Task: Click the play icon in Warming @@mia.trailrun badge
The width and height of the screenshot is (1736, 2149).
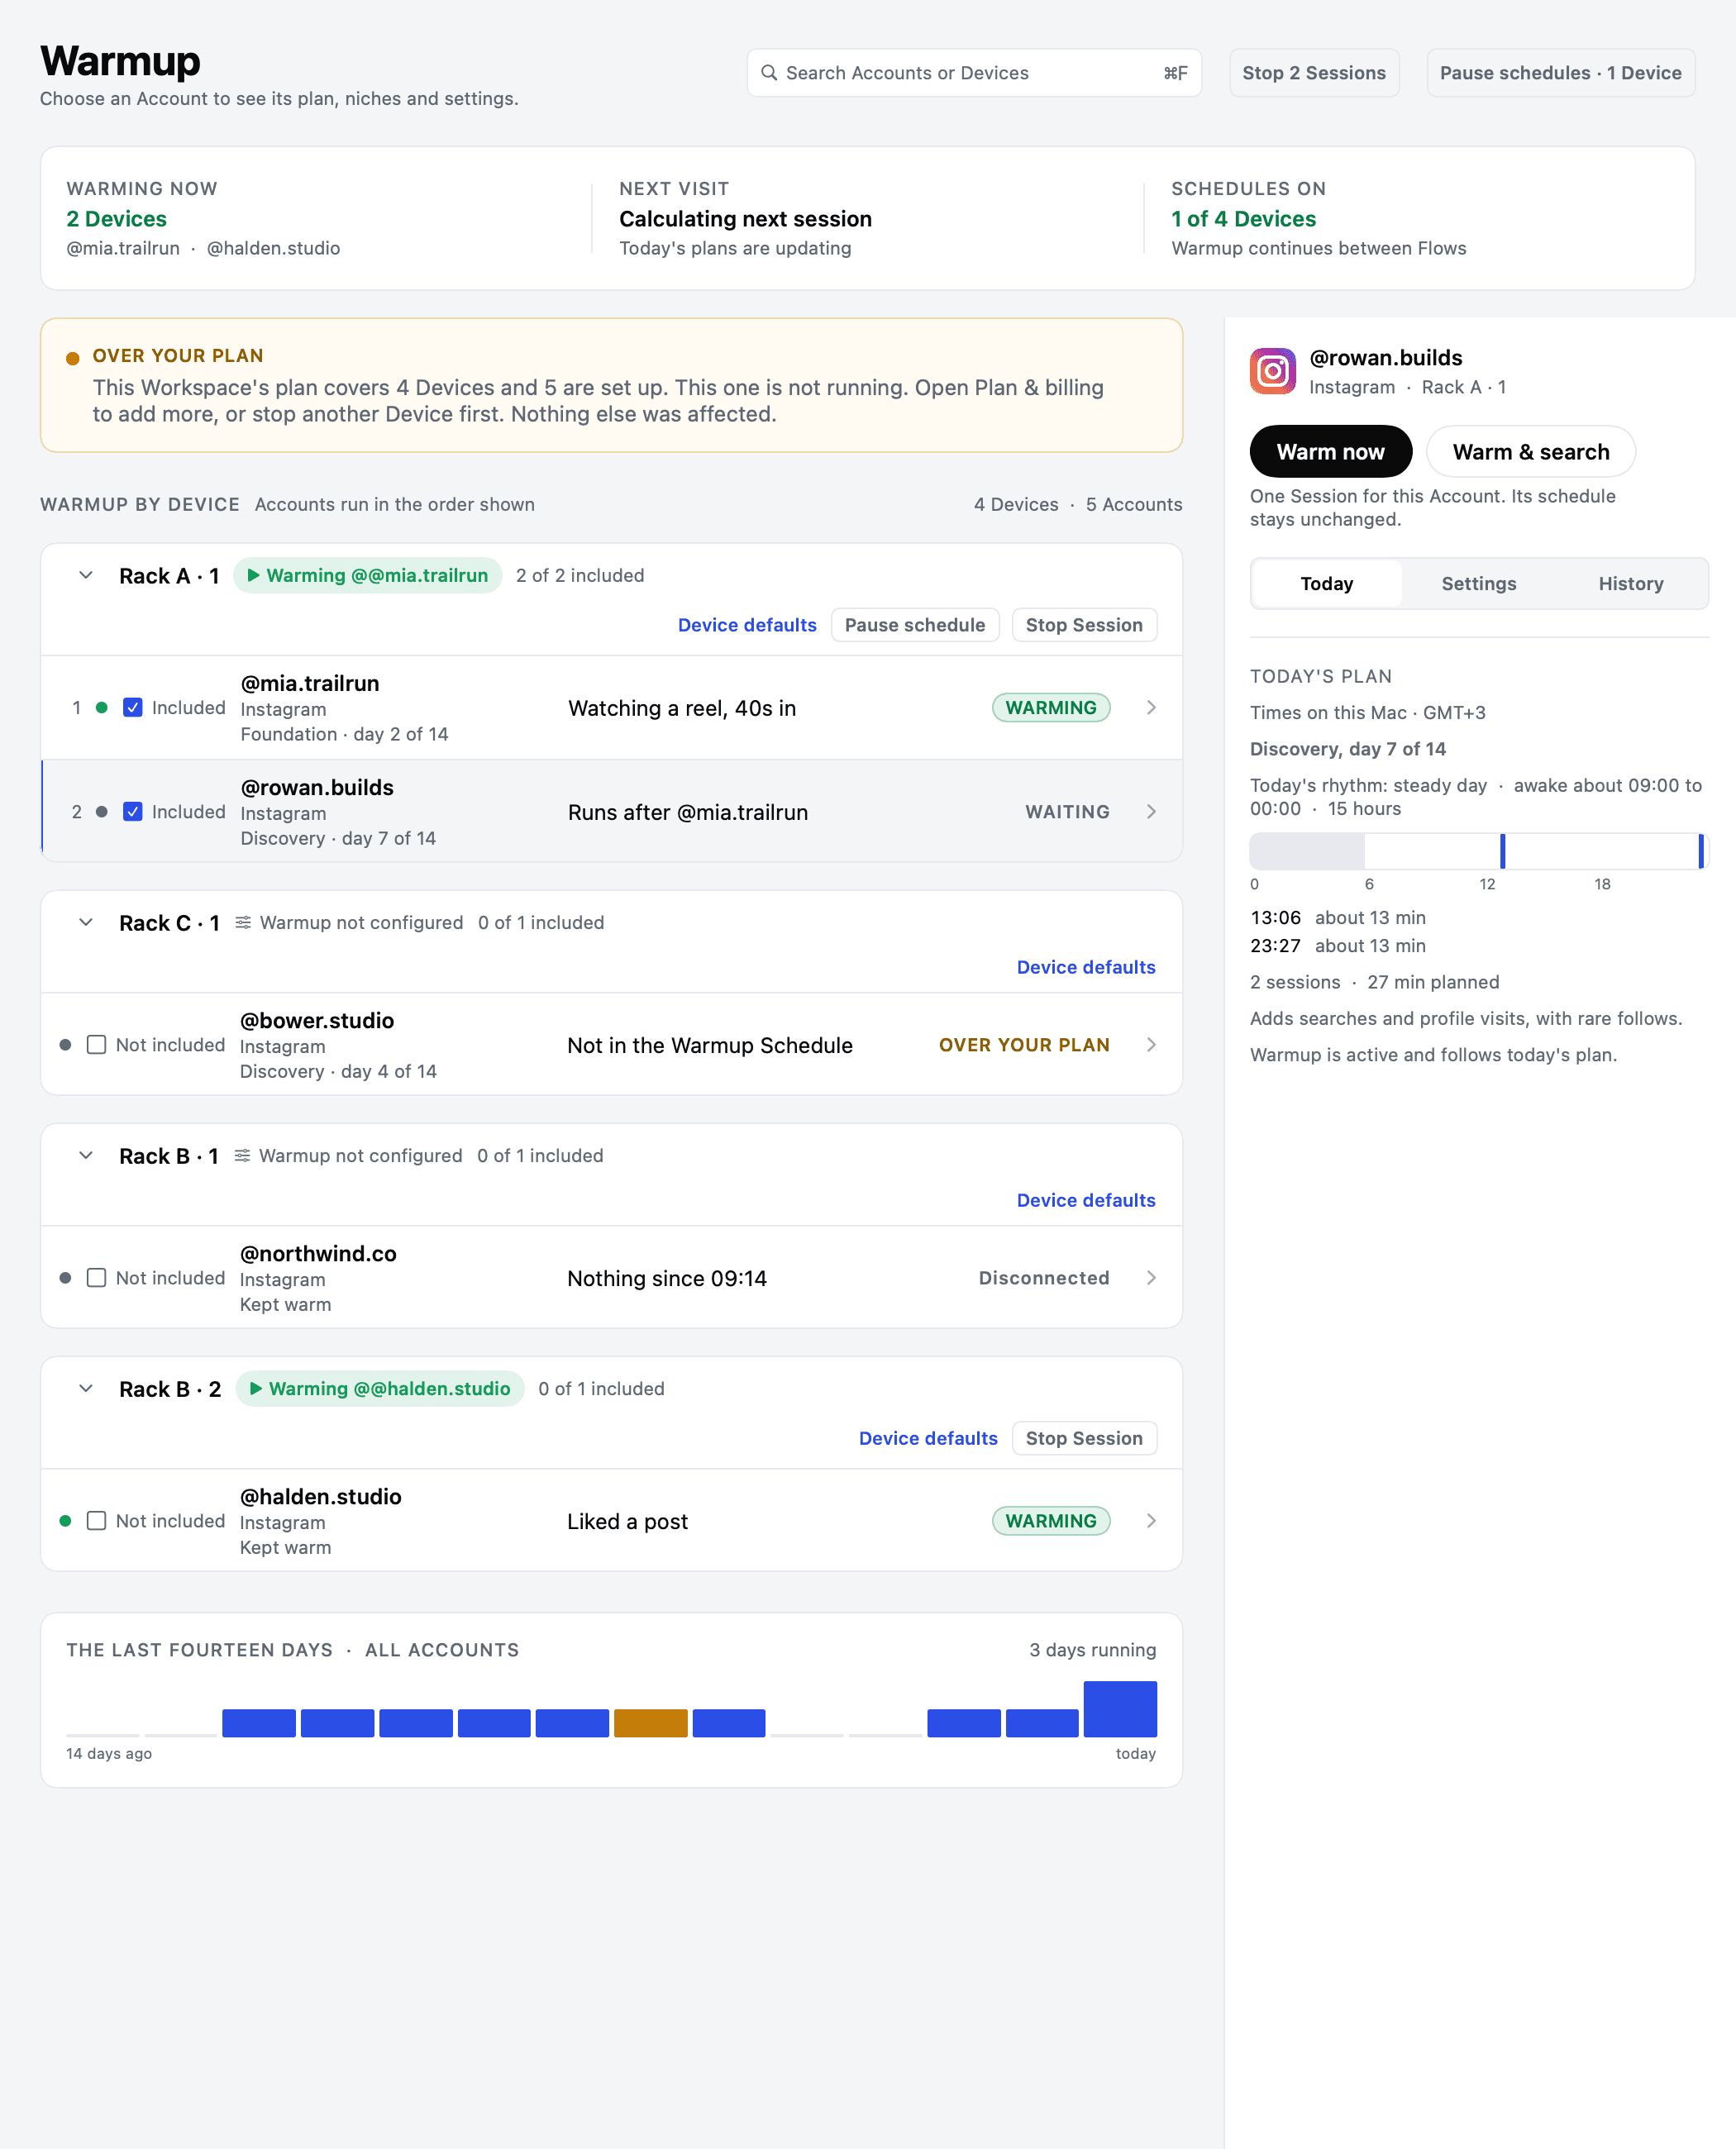Action: (x=254, y=575)
